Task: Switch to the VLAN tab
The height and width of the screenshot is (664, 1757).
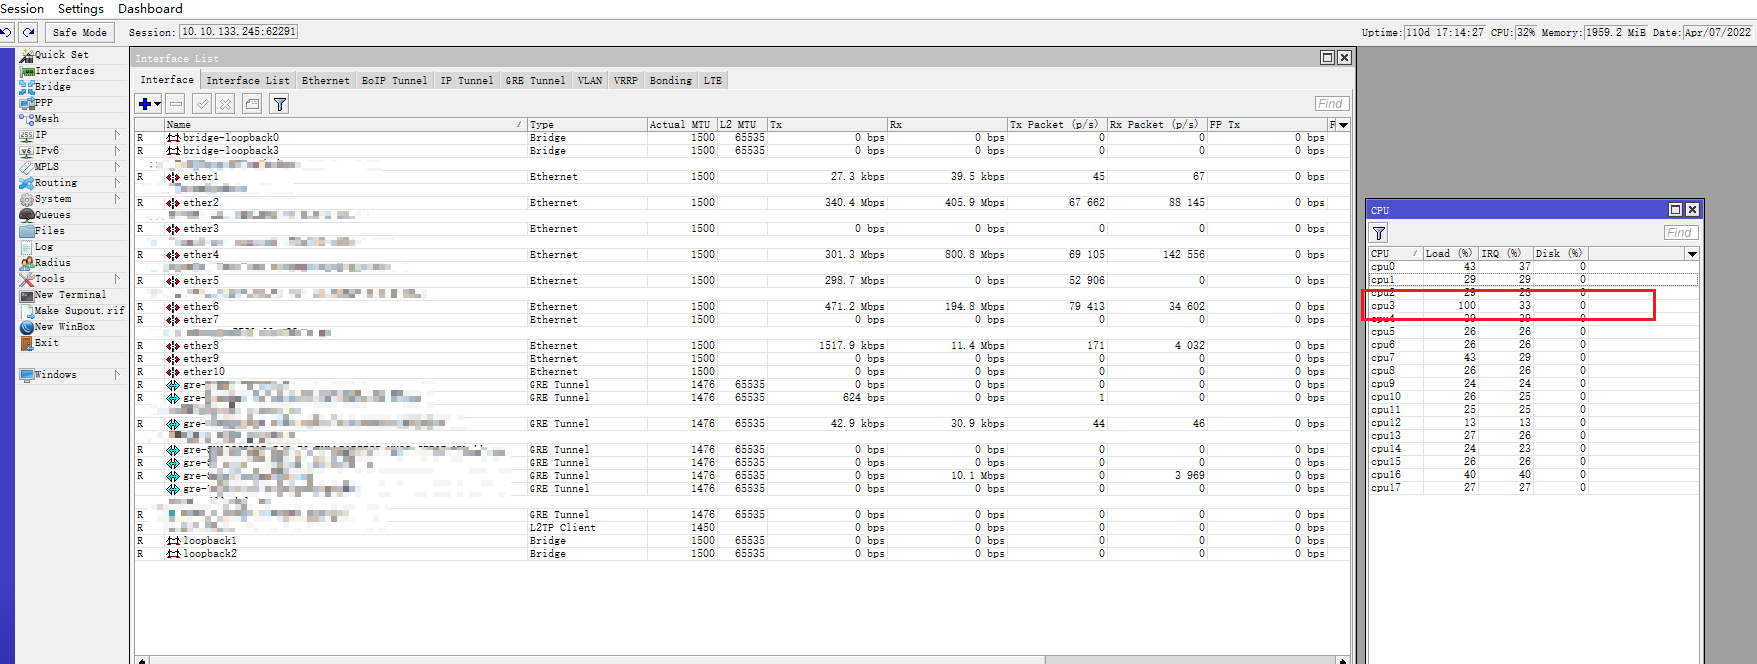Action: (590, 81)
